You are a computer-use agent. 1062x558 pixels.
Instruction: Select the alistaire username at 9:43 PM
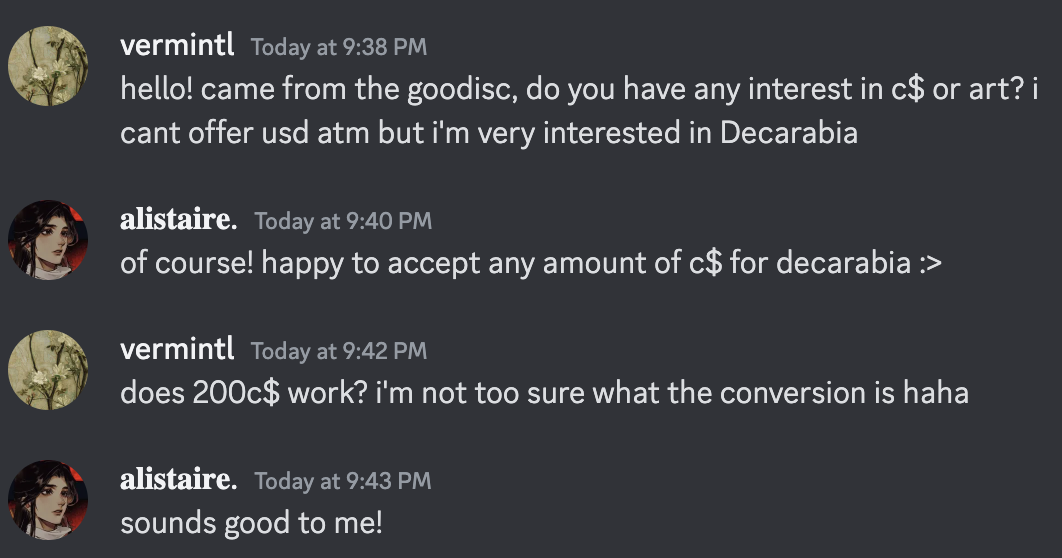178,480
